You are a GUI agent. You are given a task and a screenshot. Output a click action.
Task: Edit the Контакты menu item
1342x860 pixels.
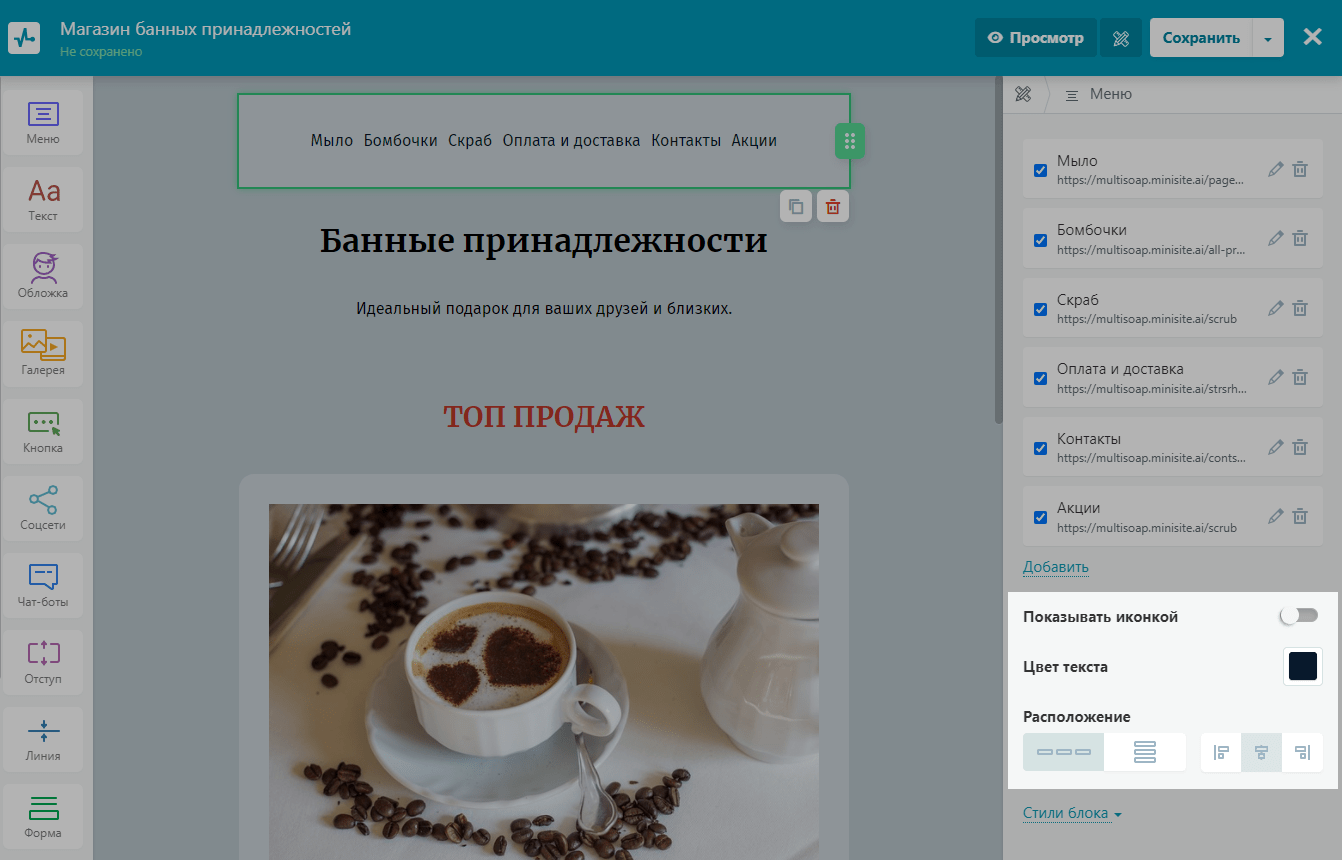pos(1275,447)
